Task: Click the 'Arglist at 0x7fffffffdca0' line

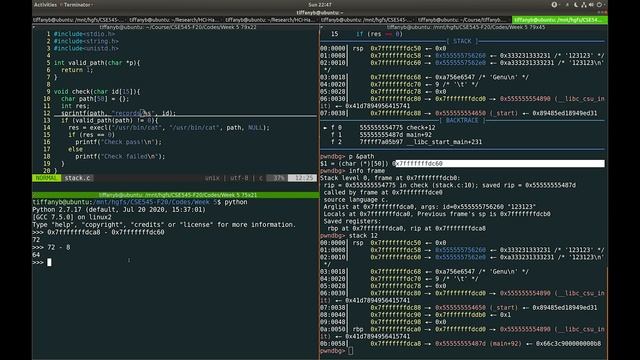Action: pos(430,207)
